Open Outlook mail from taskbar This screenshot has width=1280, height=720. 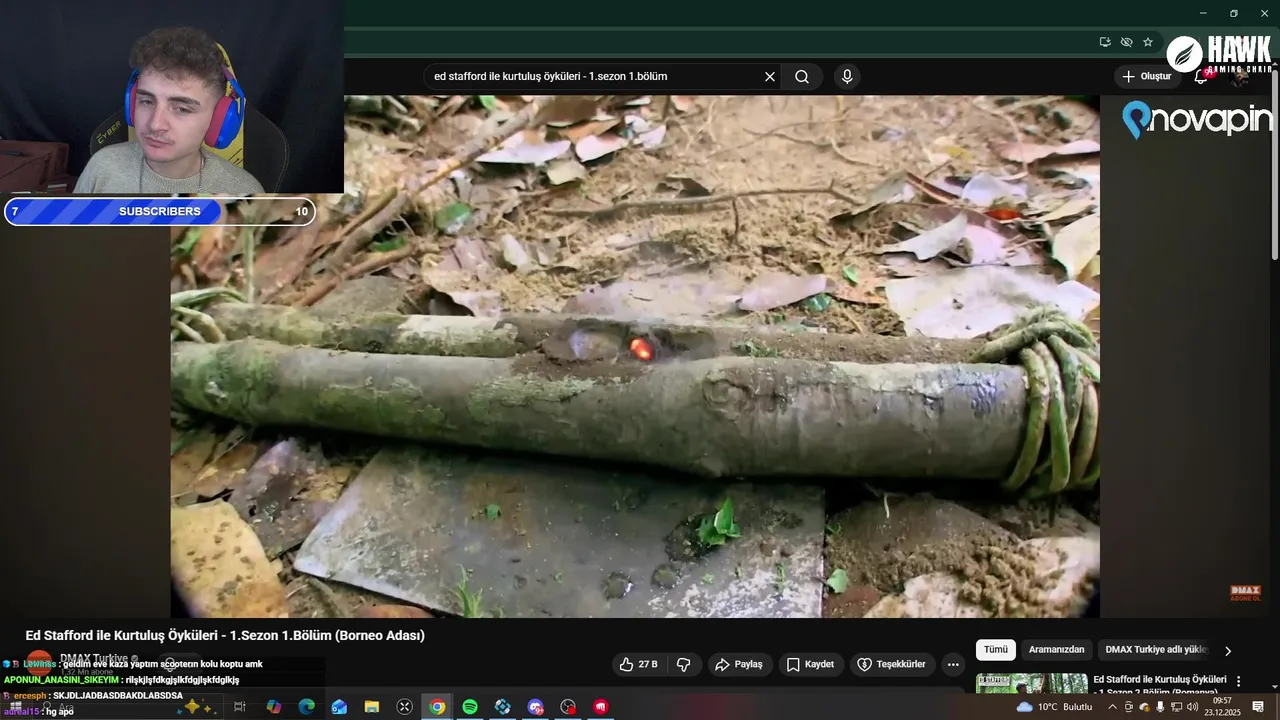[339, 707]
